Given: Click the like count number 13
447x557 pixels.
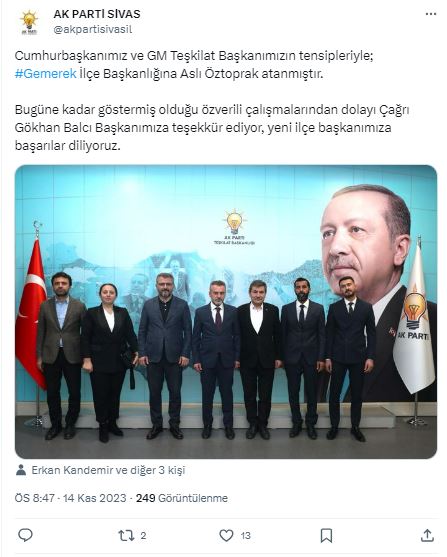Looking at the screenshot, I should click(245, 535).
